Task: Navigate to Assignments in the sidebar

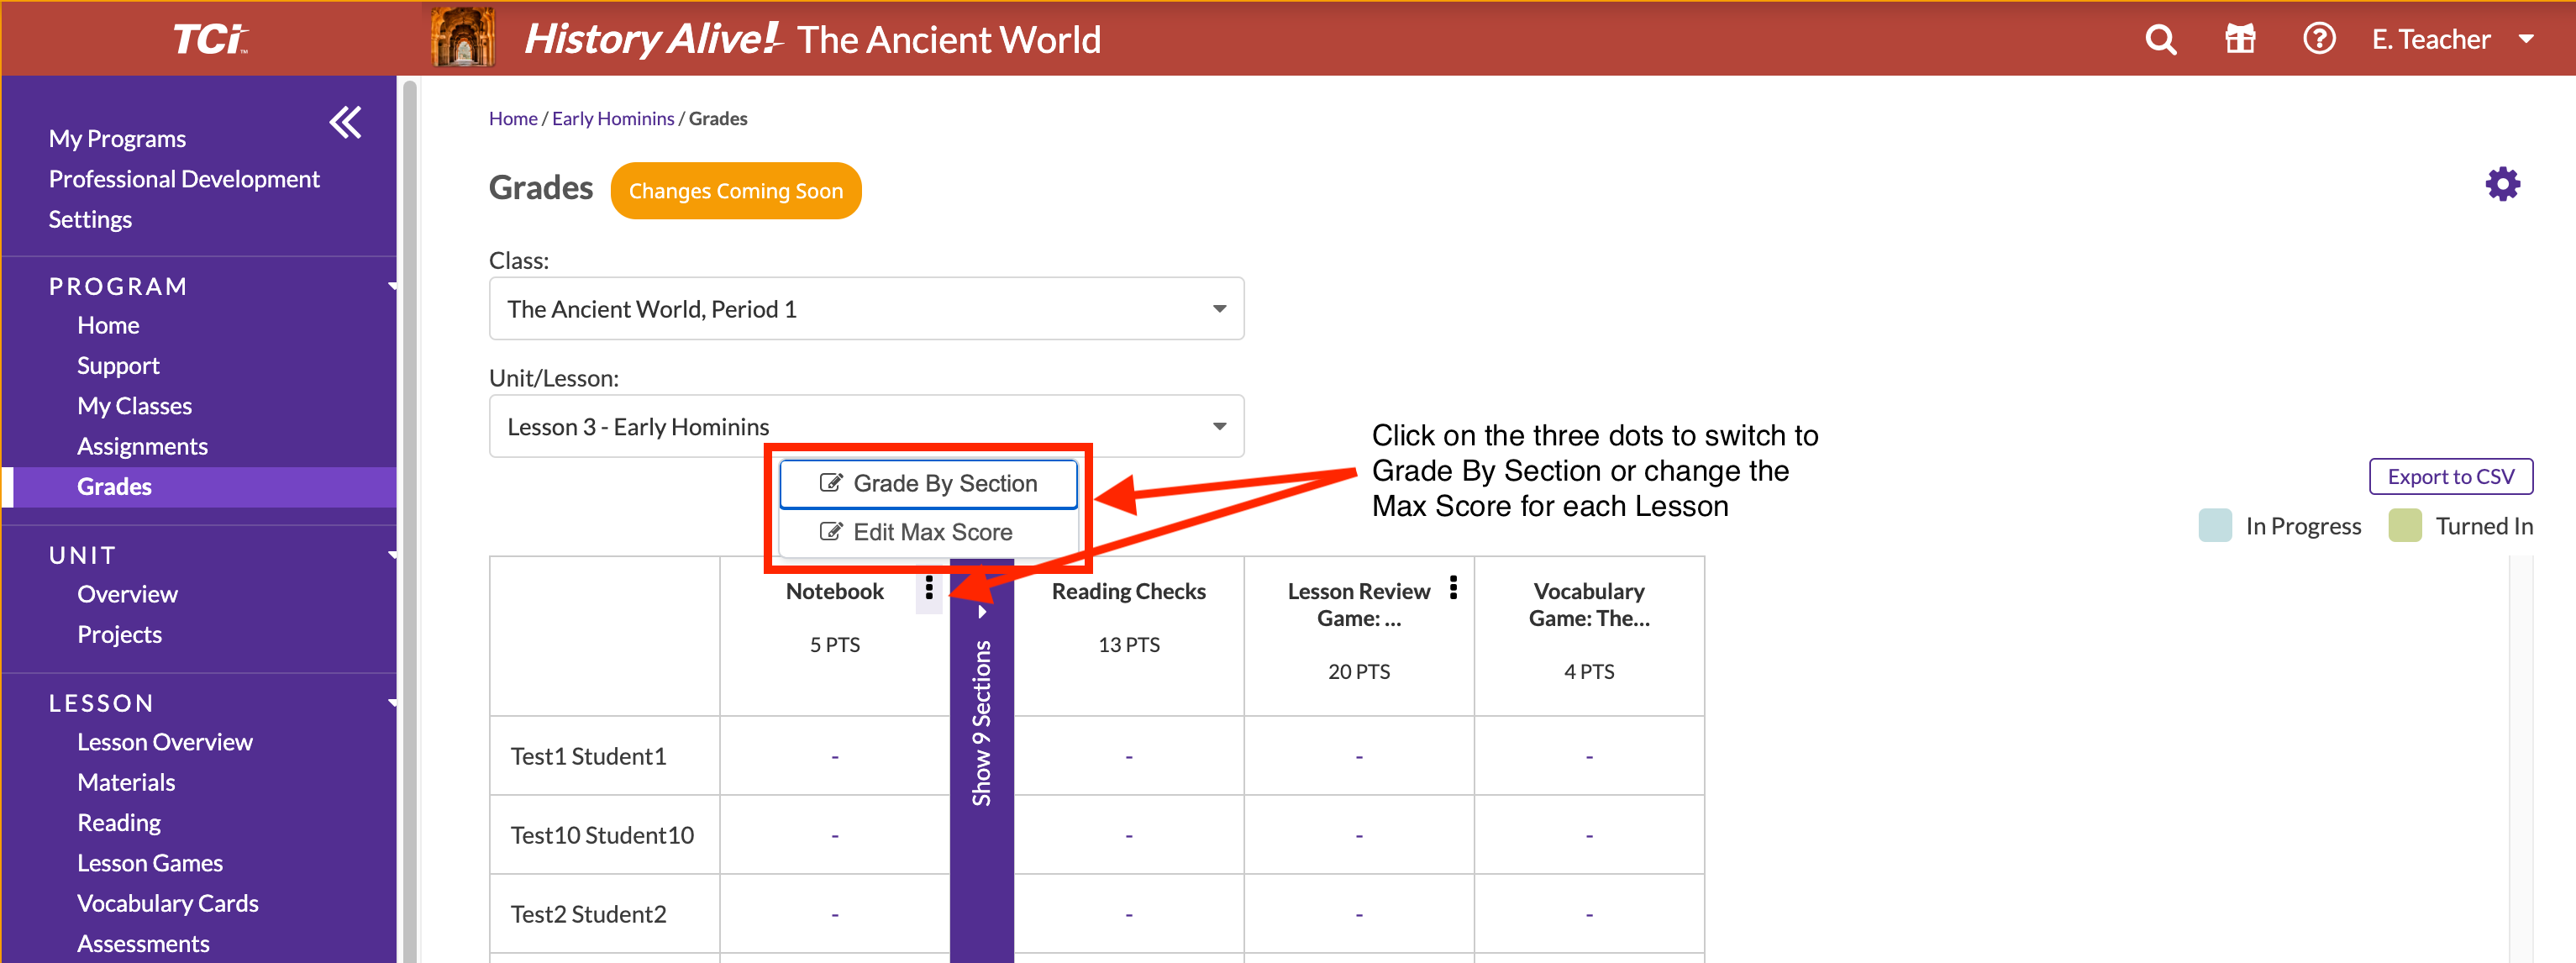Action: pos(142,445)
